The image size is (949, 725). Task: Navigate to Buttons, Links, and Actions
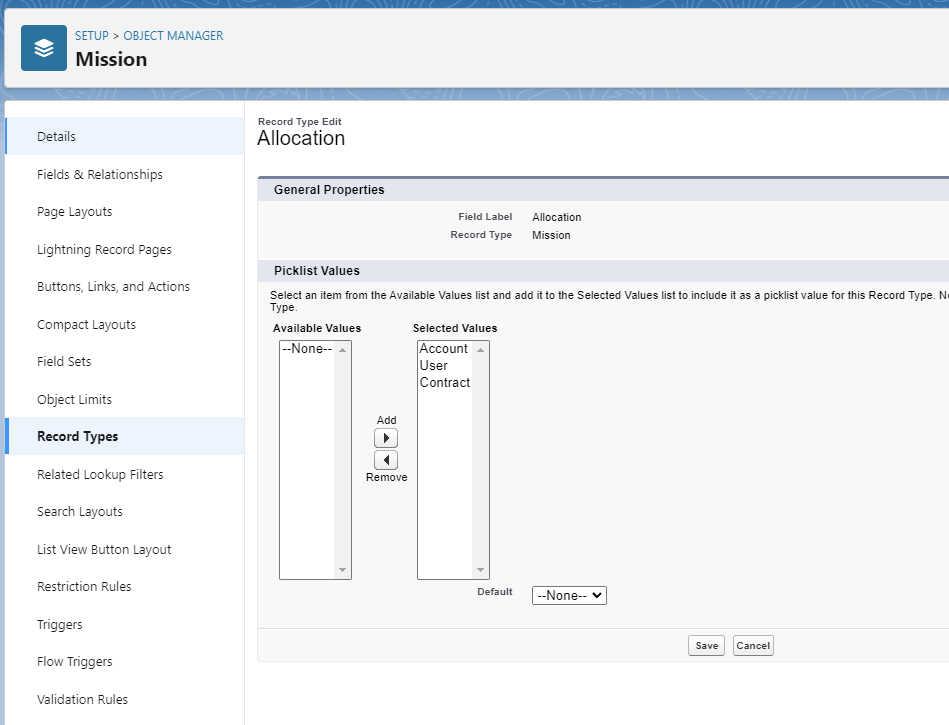tap(113, 287)
